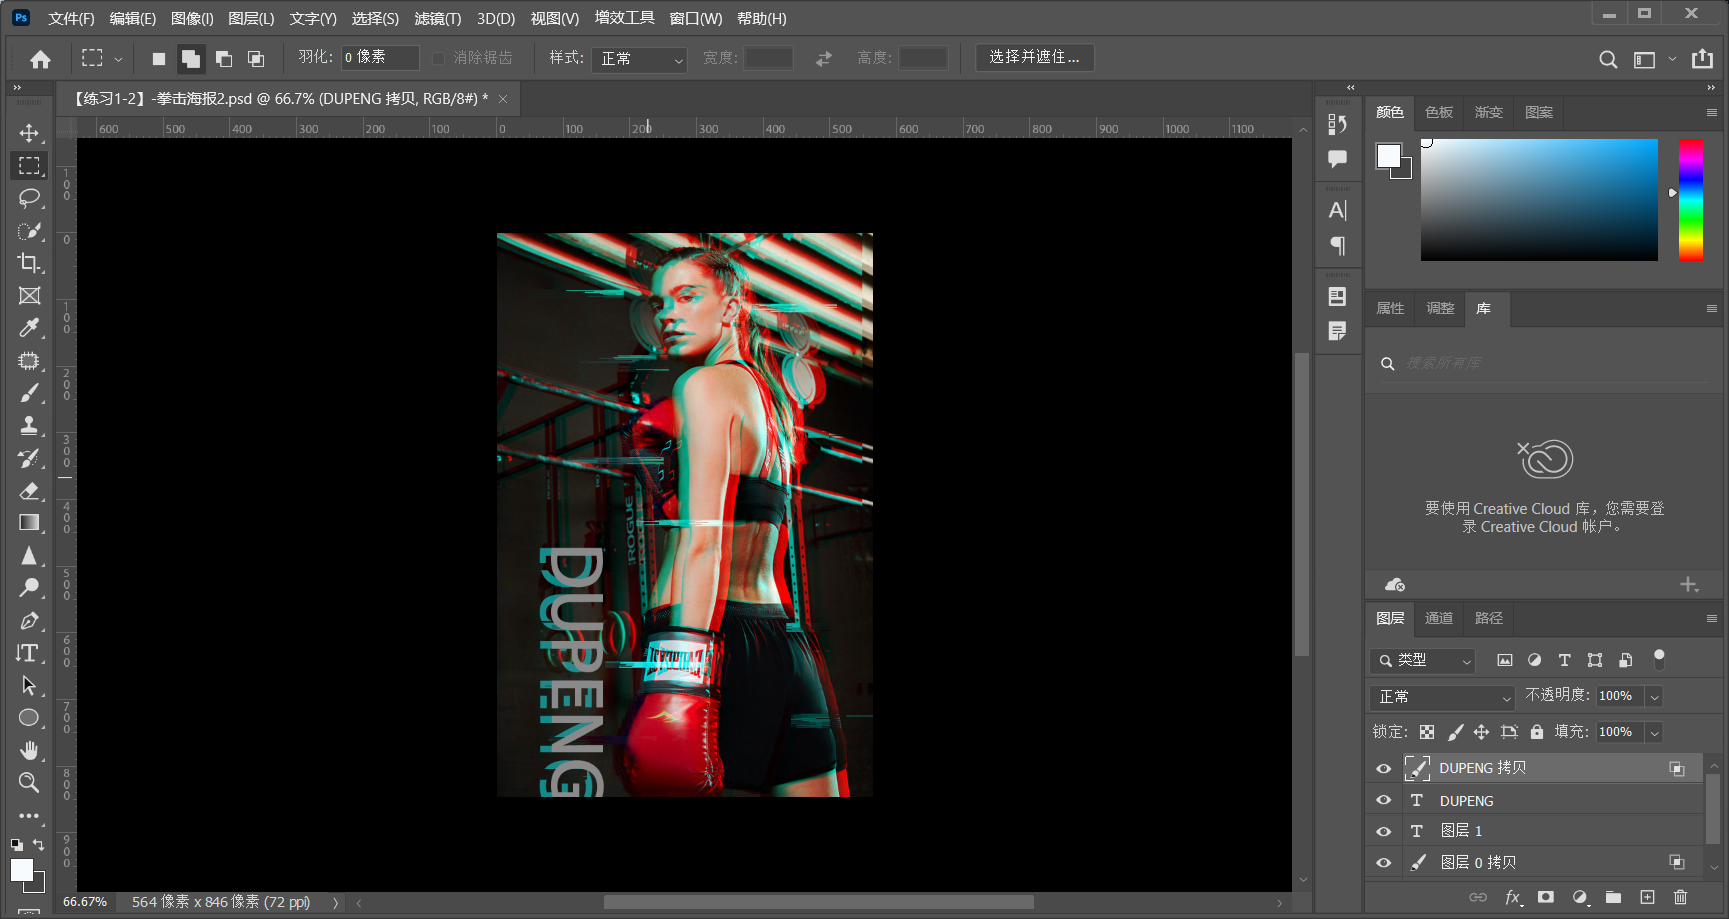Open the Paragraph panel icon

coord(1337,246)
